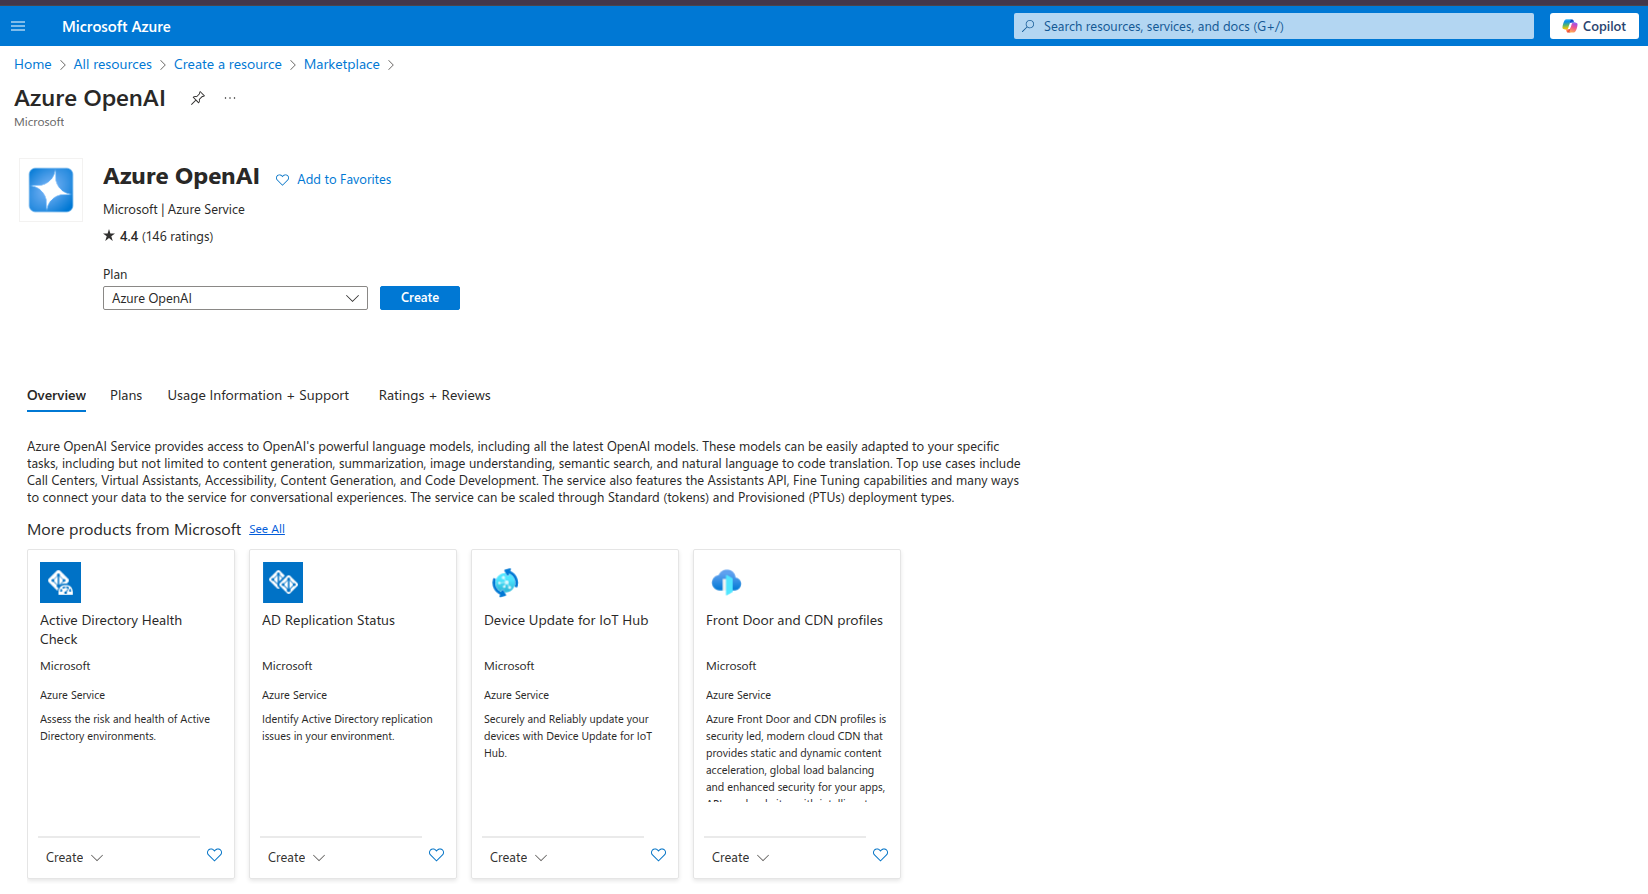
Task: Click the Add to Favorites link
Action: click(x=344, y=180)
